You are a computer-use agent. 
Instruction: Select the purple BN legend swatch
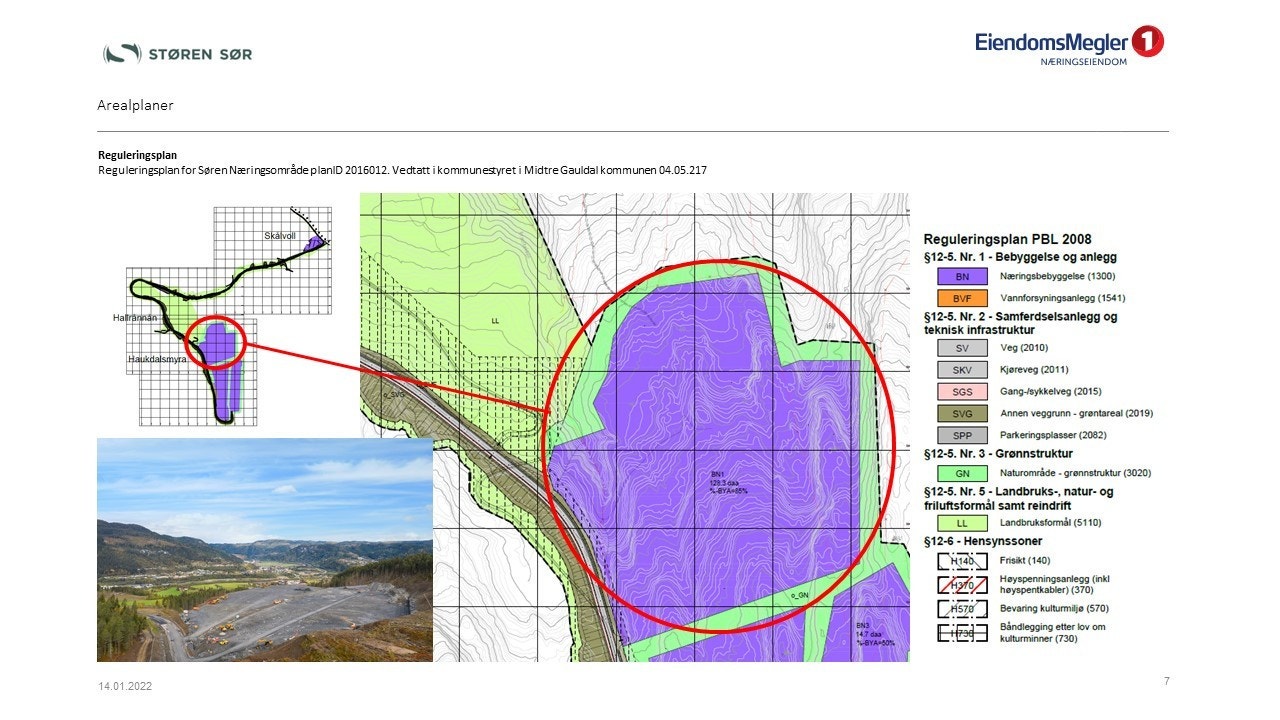point(963,276)
